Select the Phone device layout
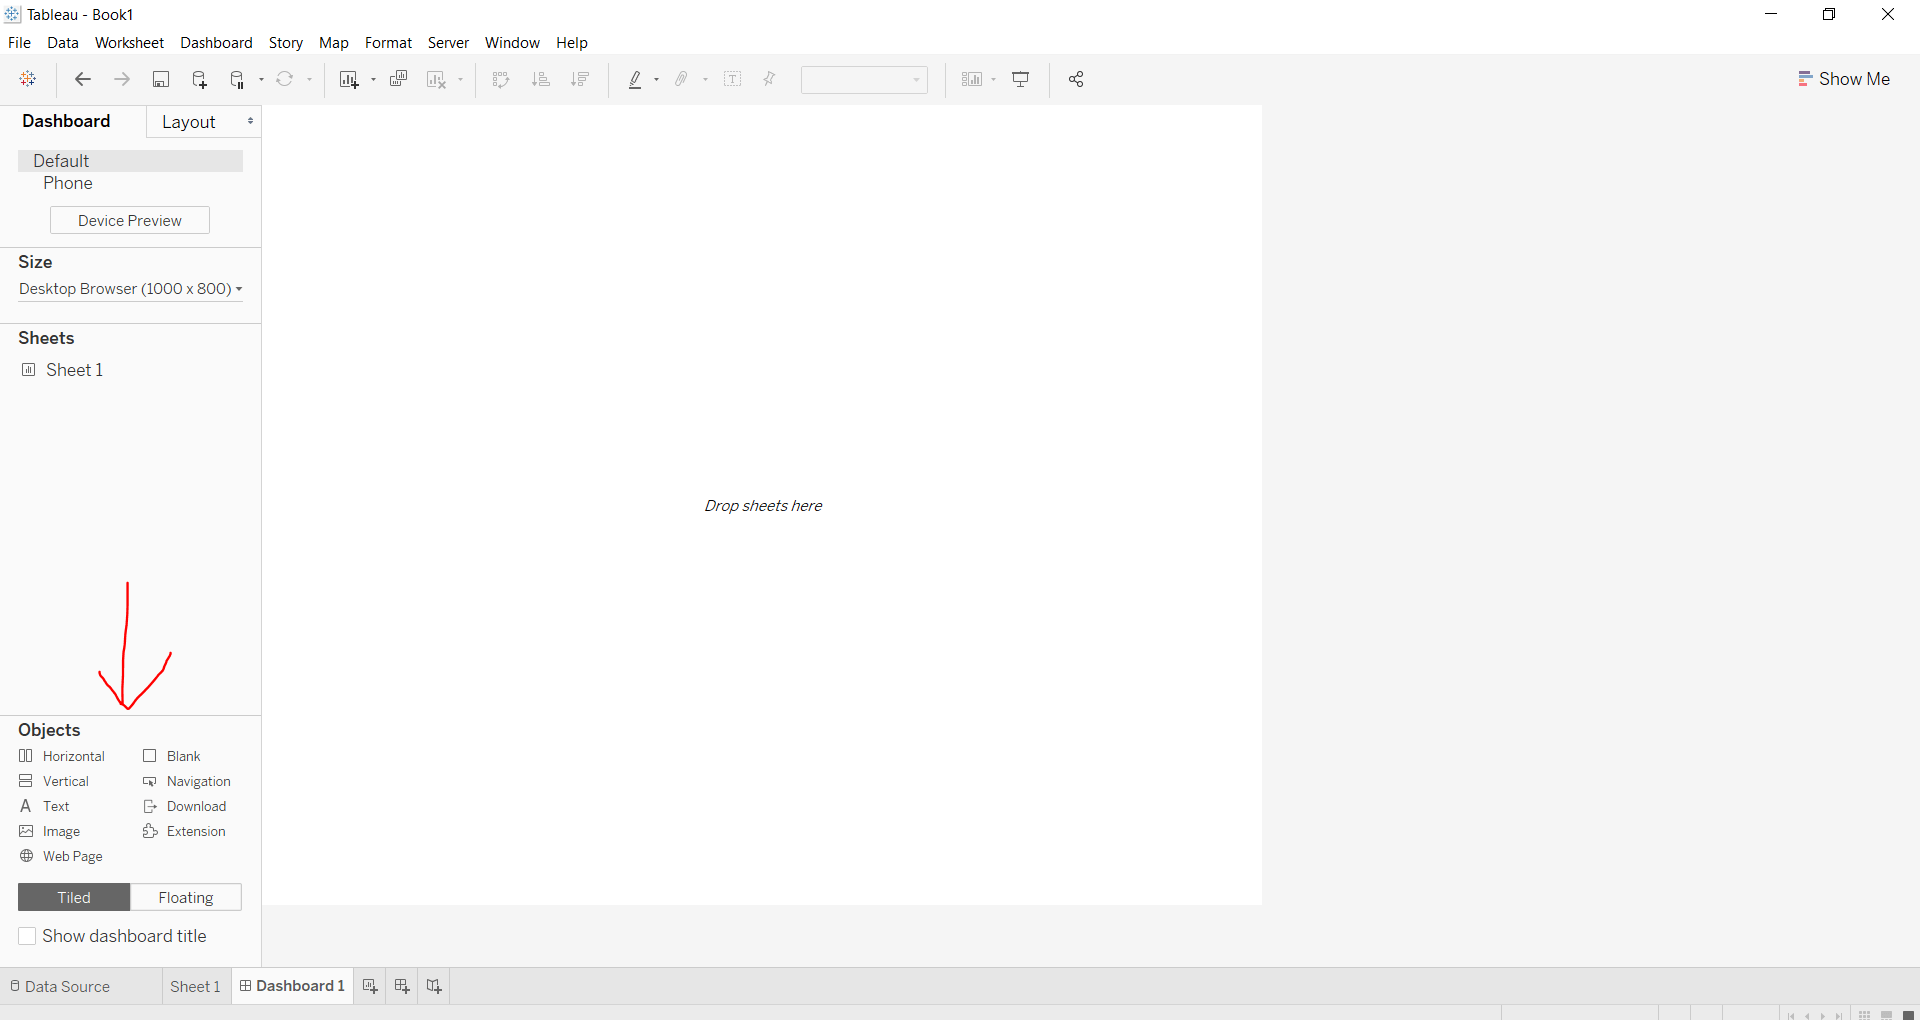1920x1020 pixels. tap(68, 183)
